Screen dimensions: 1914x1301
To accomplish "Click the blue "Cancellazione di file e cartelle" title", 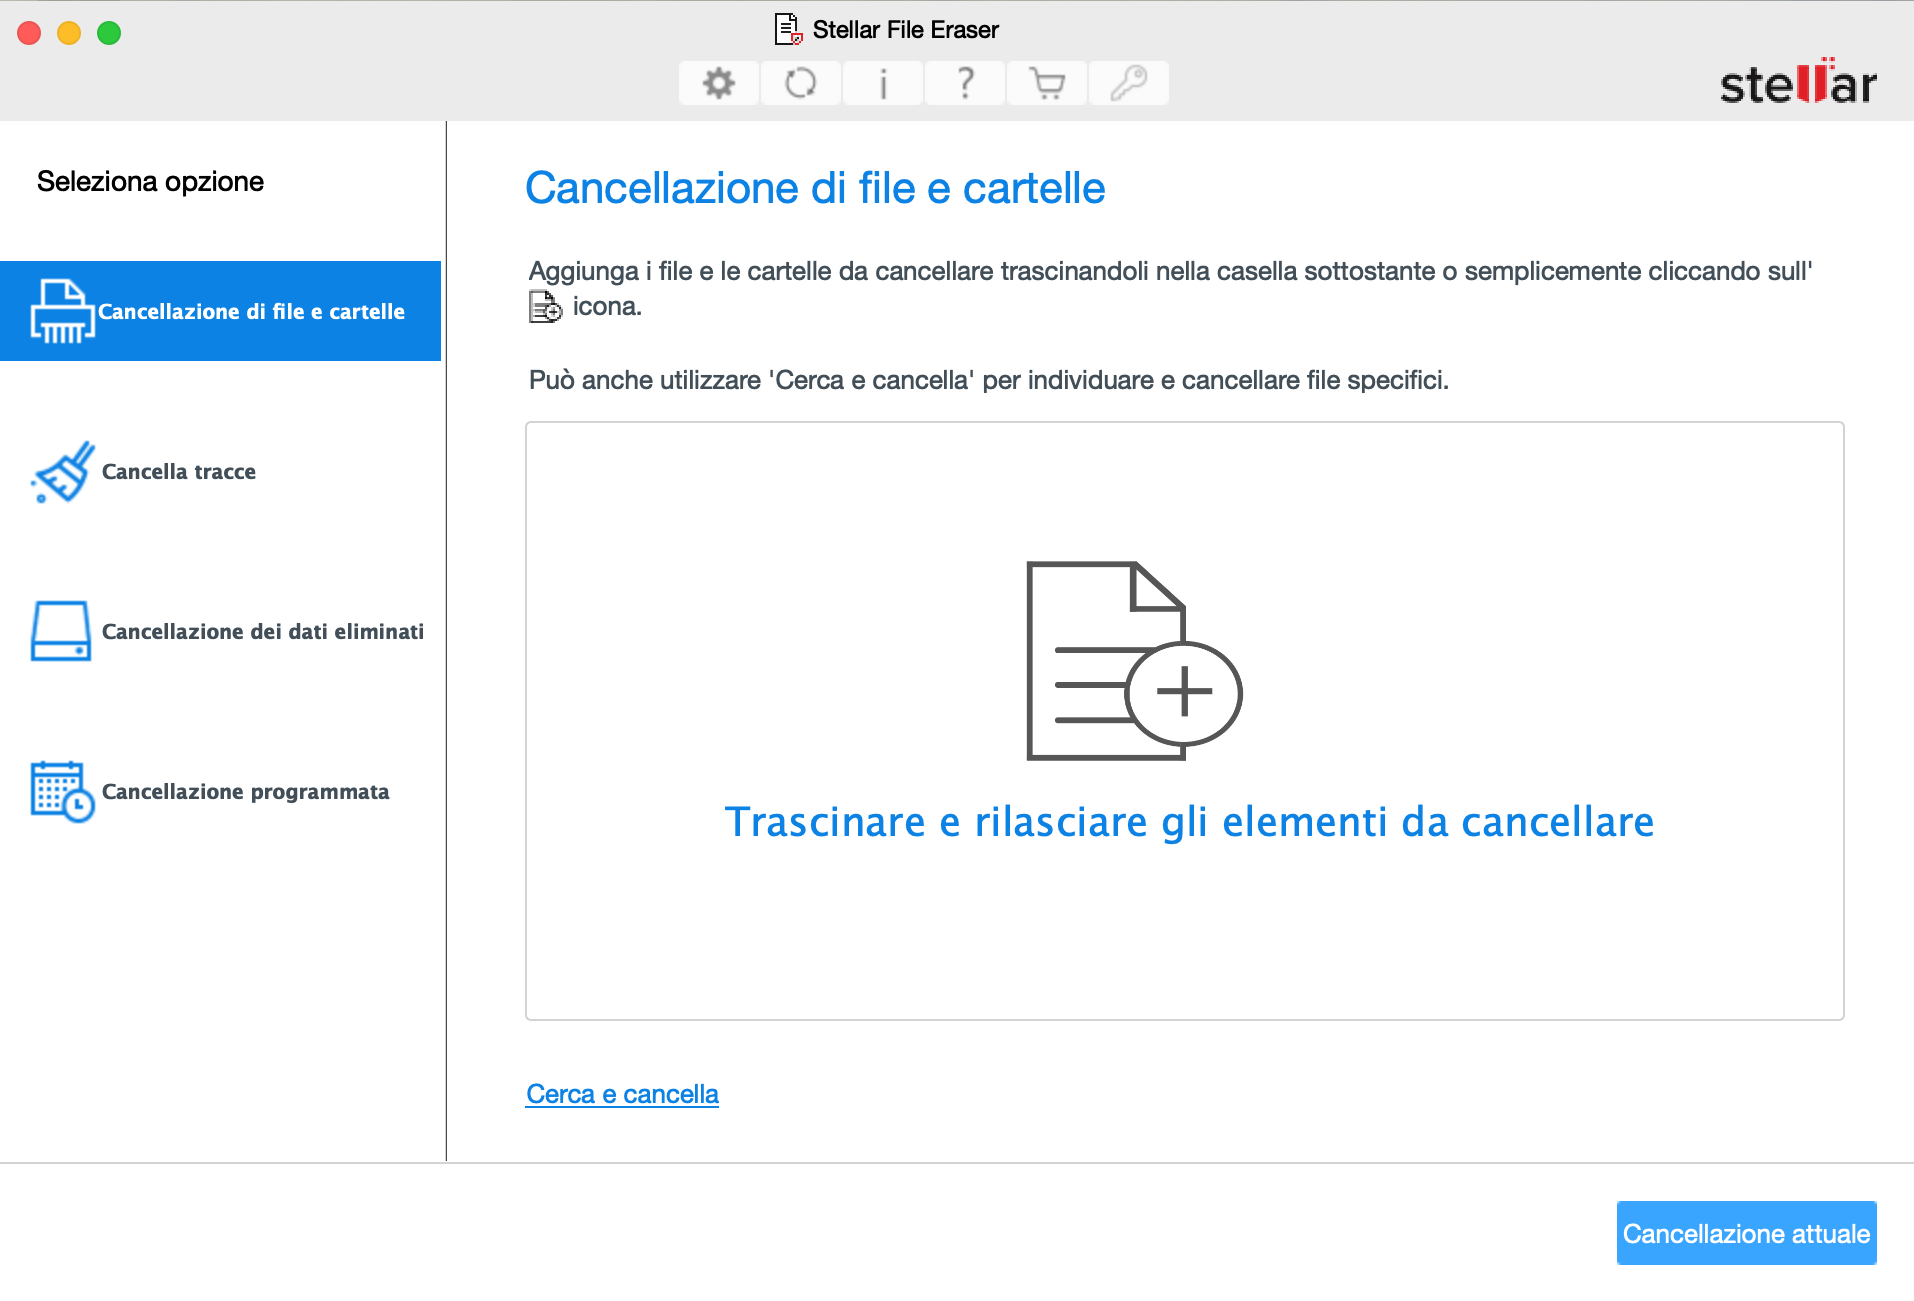I will (815, 188).
